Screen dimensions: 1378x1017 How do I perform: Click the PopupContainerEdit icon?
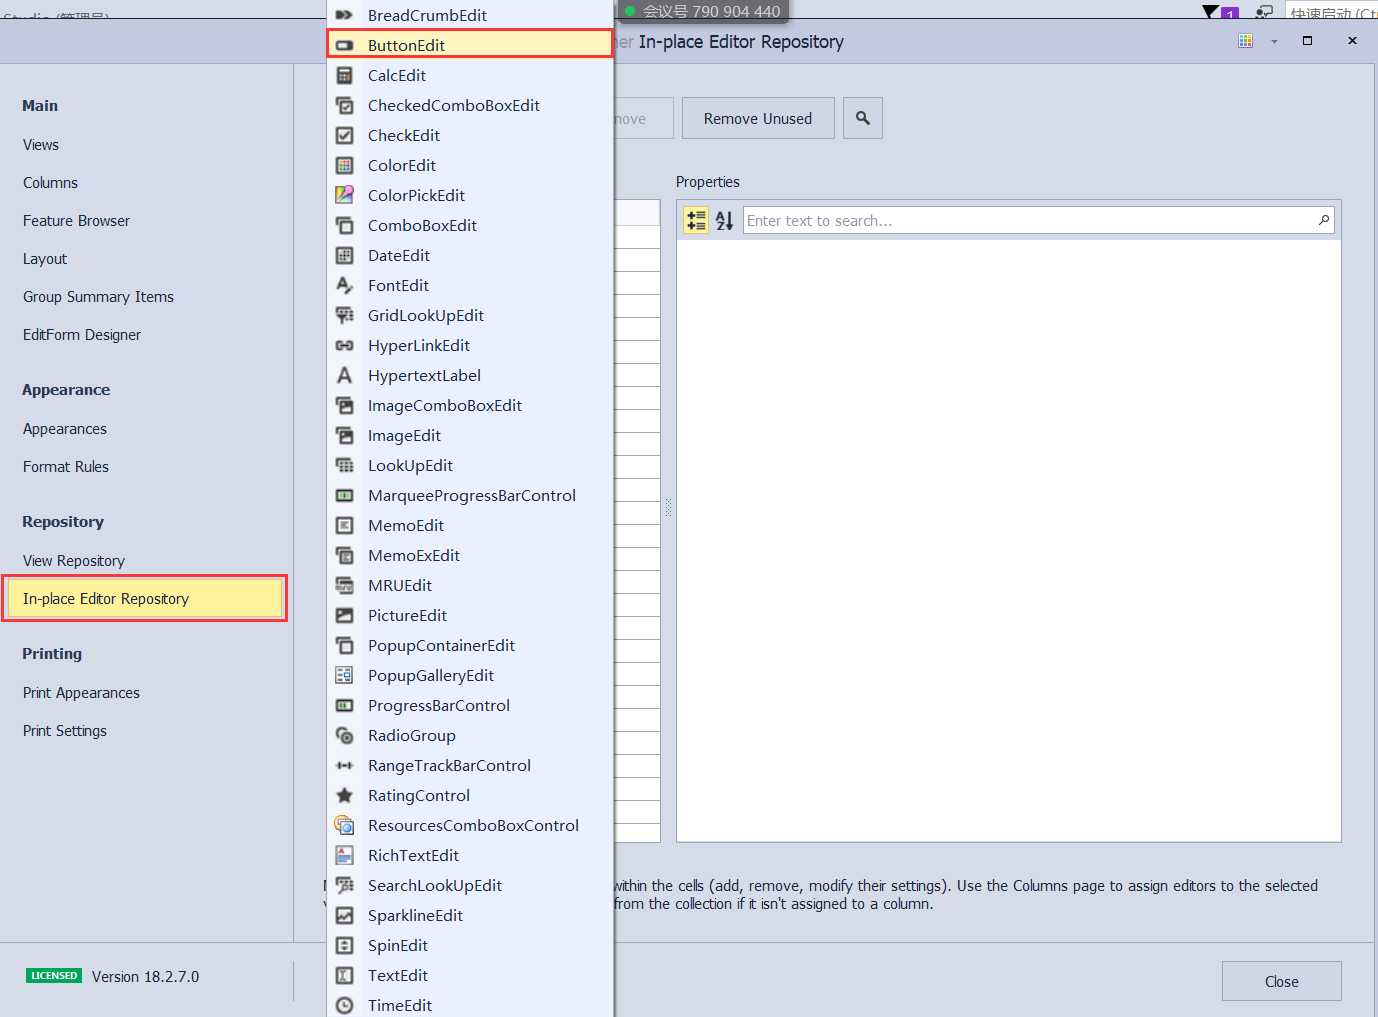coord(344,645)
